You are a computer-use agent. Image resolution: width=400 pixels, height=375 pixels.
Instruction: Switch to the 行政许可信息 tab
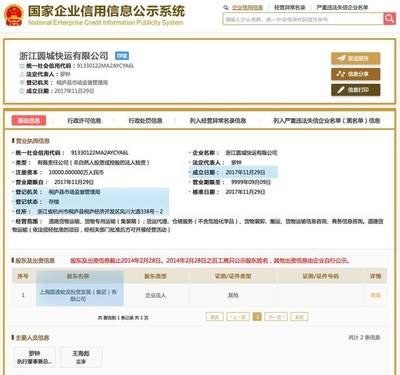[x=84, y=121]
